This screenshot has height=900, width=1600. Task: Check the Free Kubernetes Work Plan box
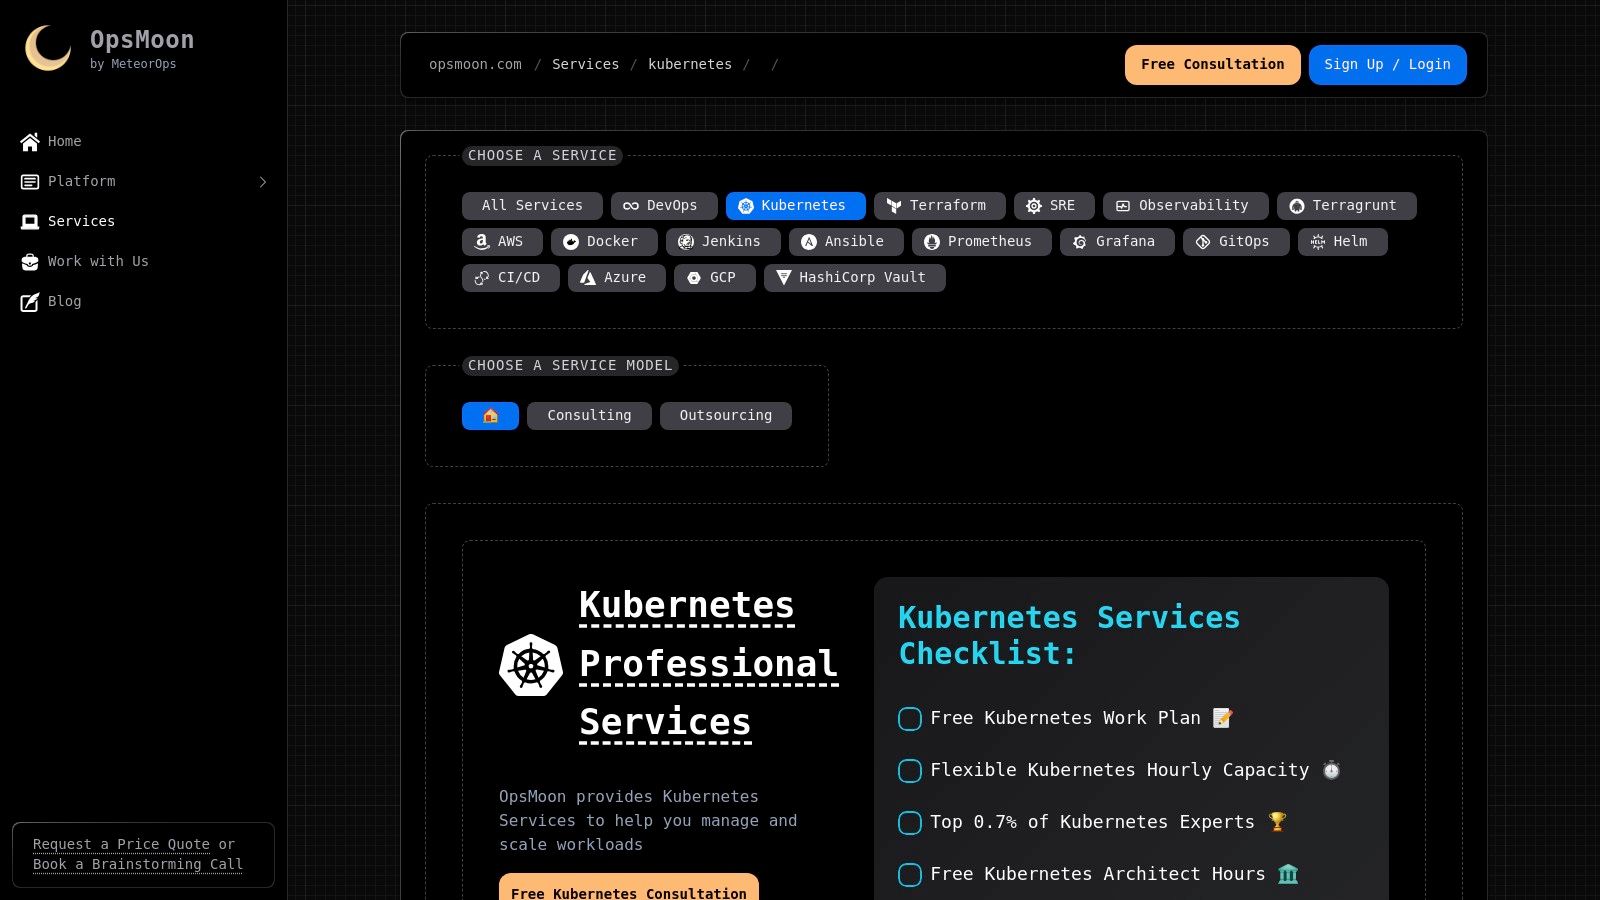point(909,718)
